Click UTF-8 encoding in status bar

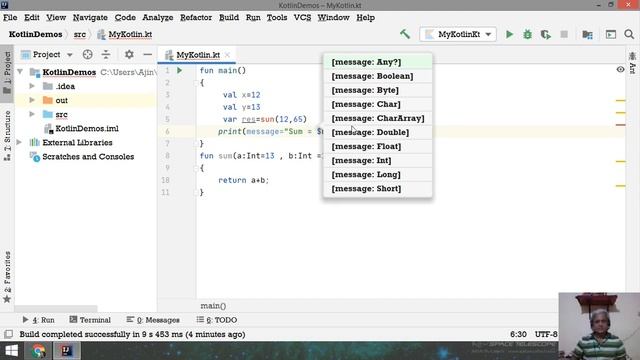546,334
